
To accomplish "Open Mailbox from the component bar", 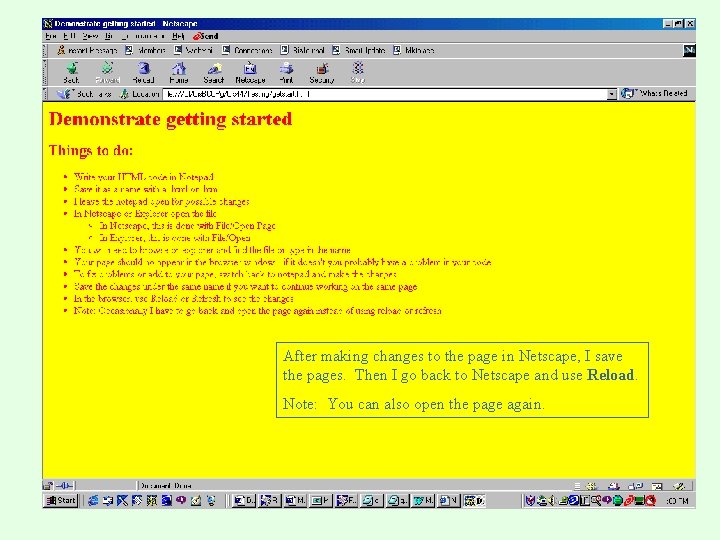I will coord(613,486).
